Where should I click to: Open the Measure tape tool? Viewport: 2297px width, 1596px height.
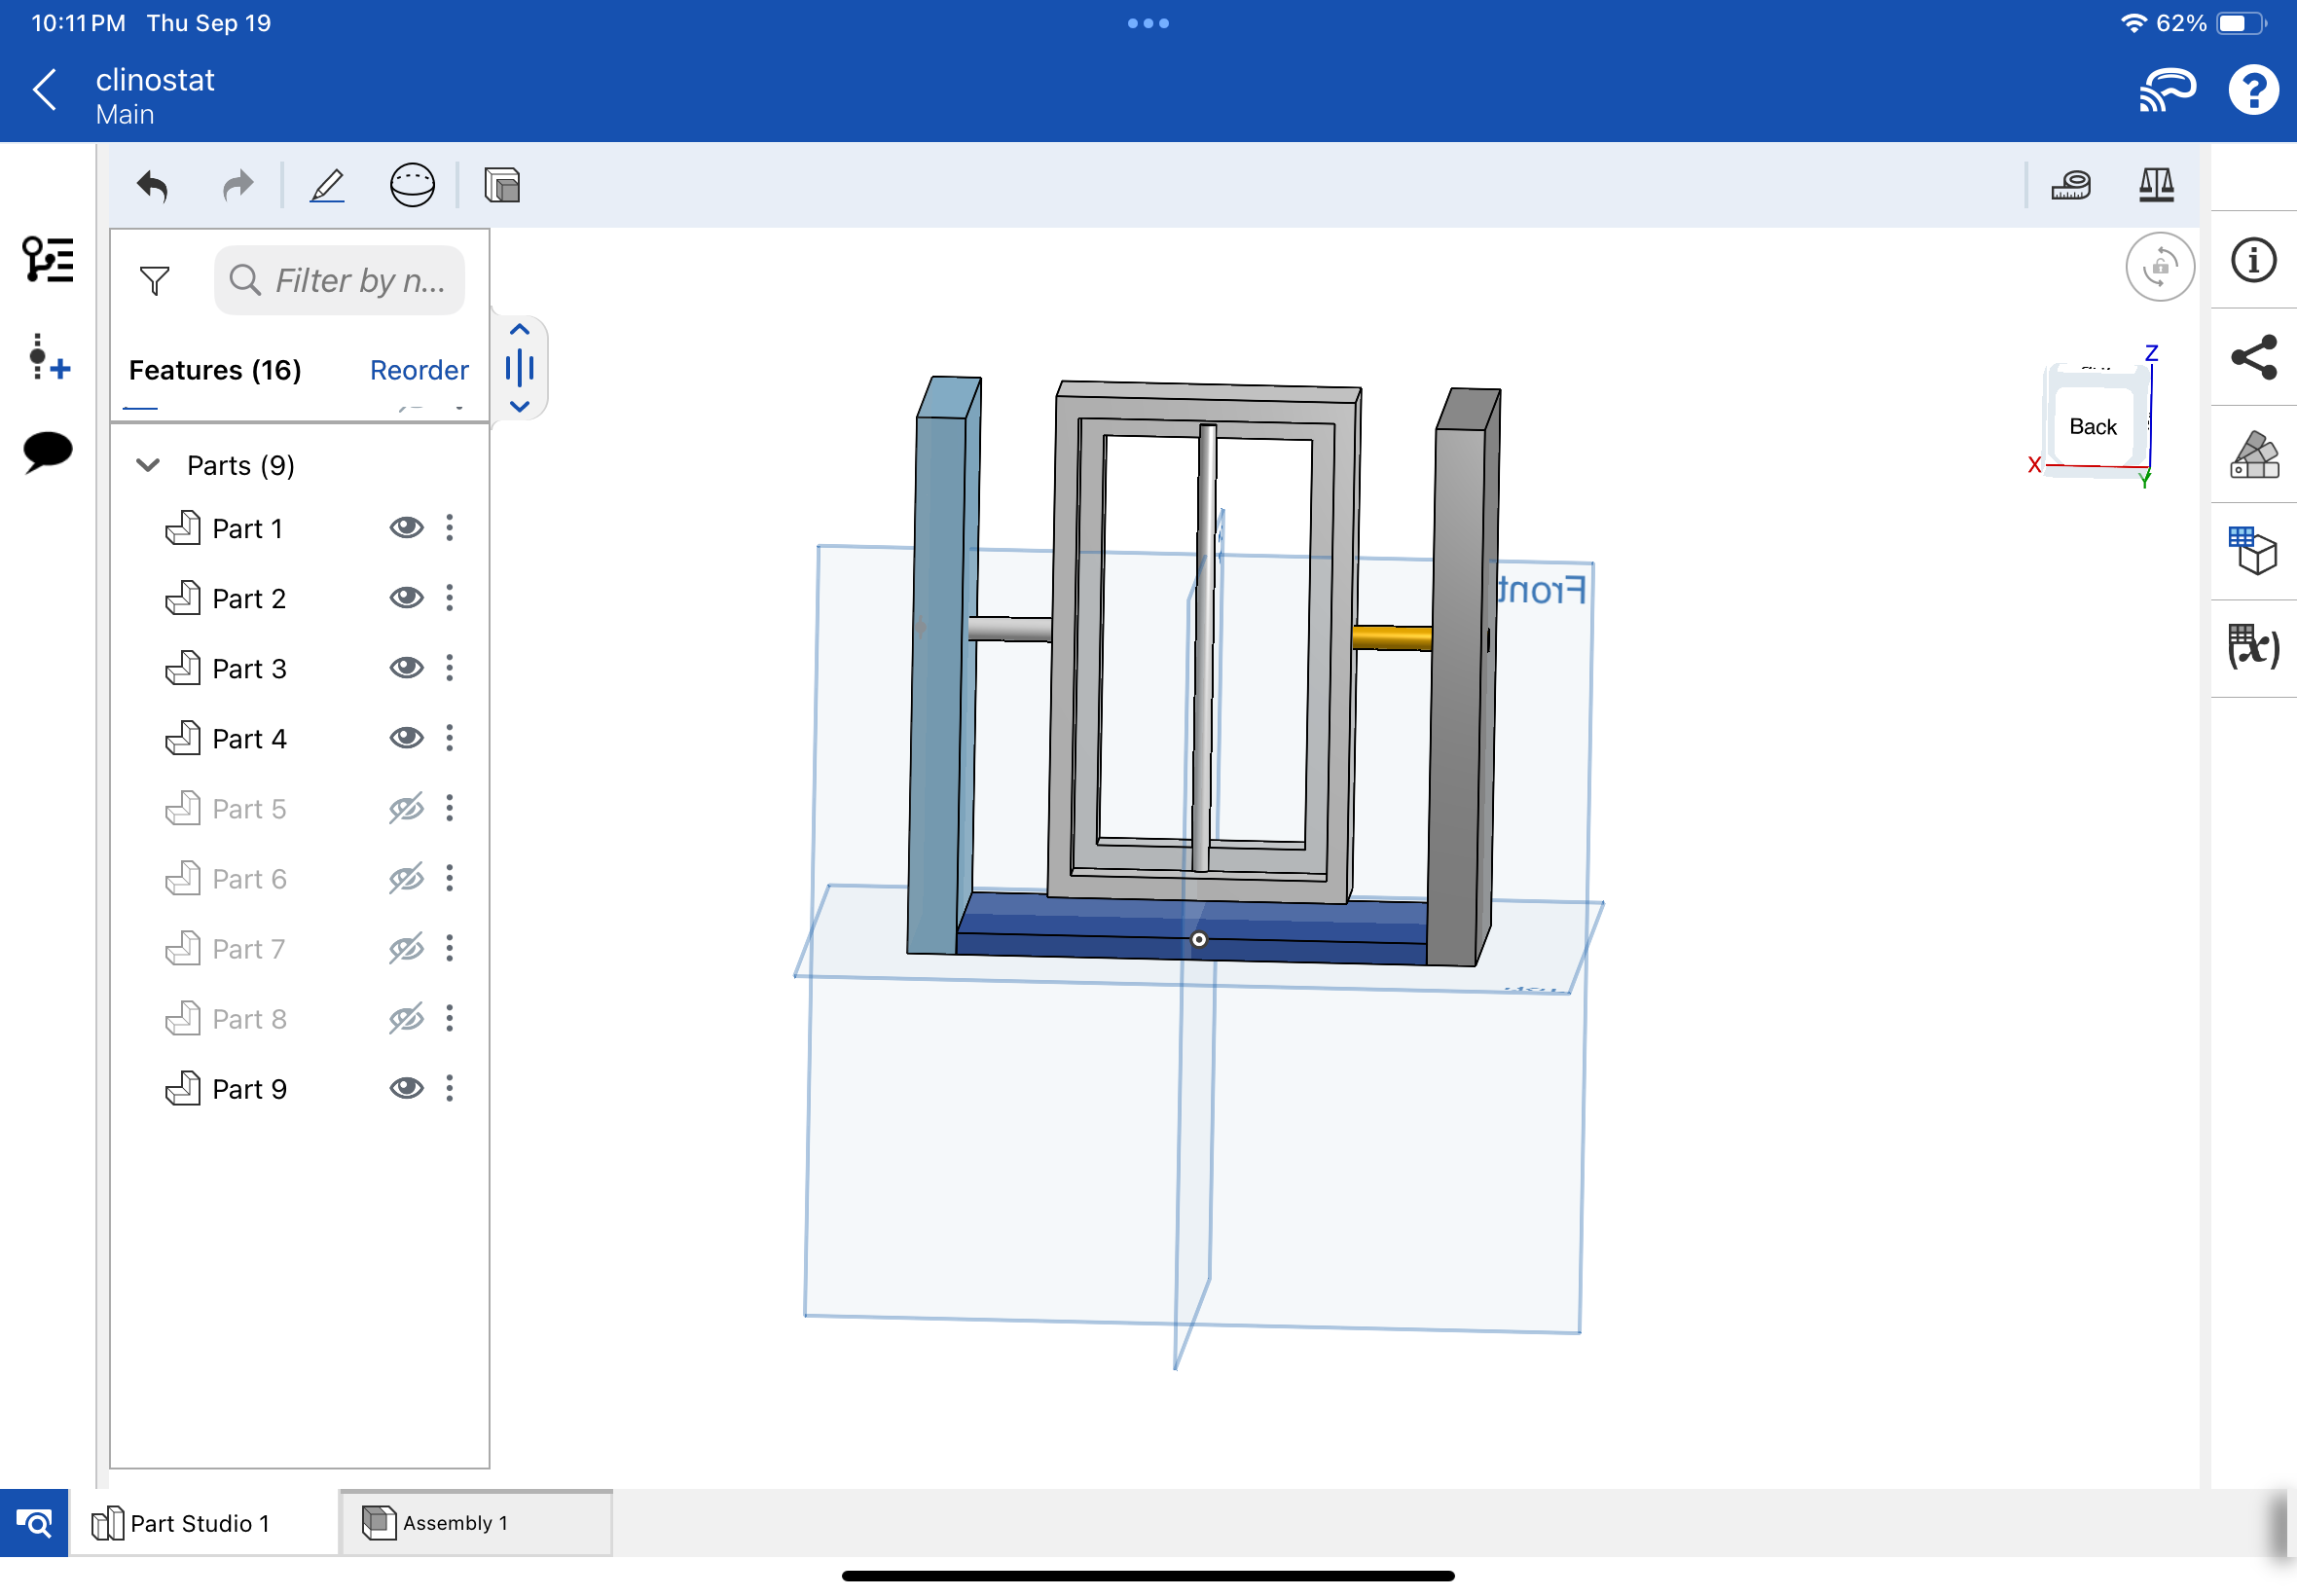point(2071,186)
